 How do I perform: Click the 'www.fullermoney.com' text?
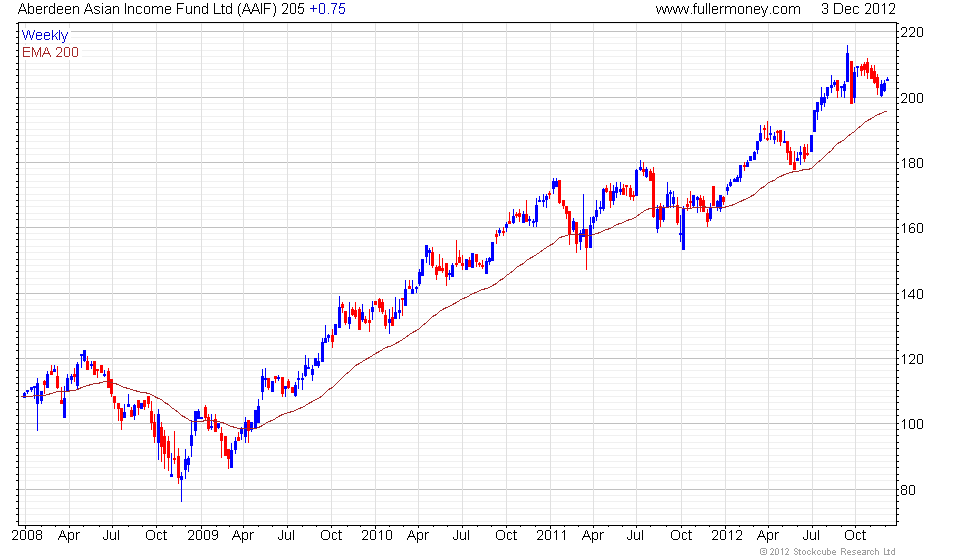click(x=728, y=9)
